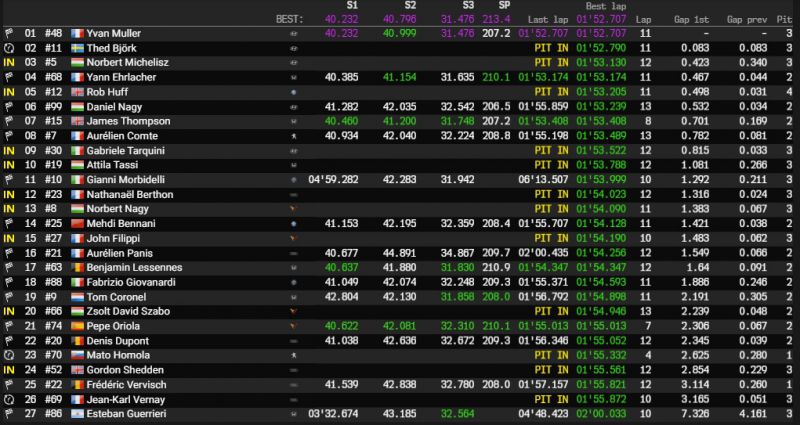Click the PIT IN status for Attila Tassi

click(x=552, y=165)
